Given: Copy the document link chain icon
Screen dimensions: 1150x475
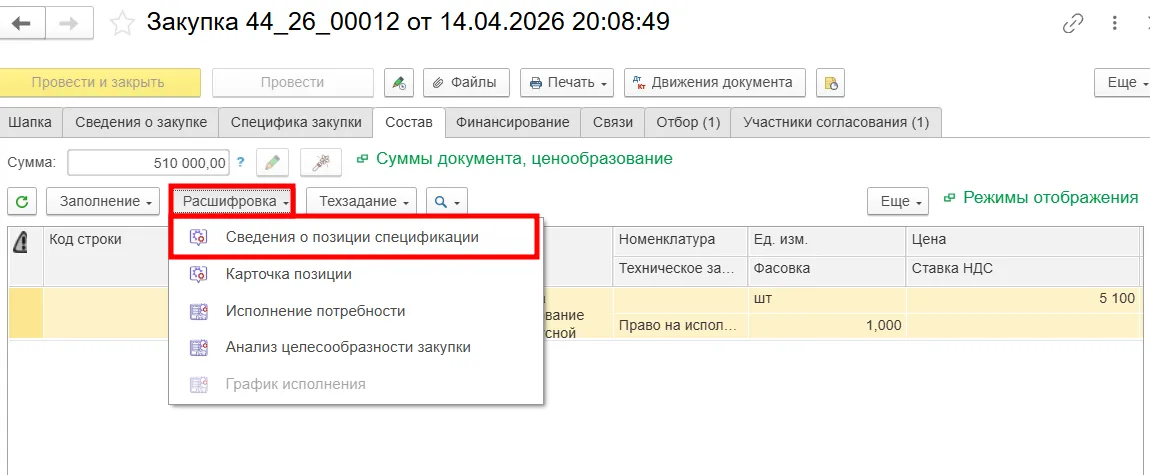Looking at the screenshot, I should 1074,23.
